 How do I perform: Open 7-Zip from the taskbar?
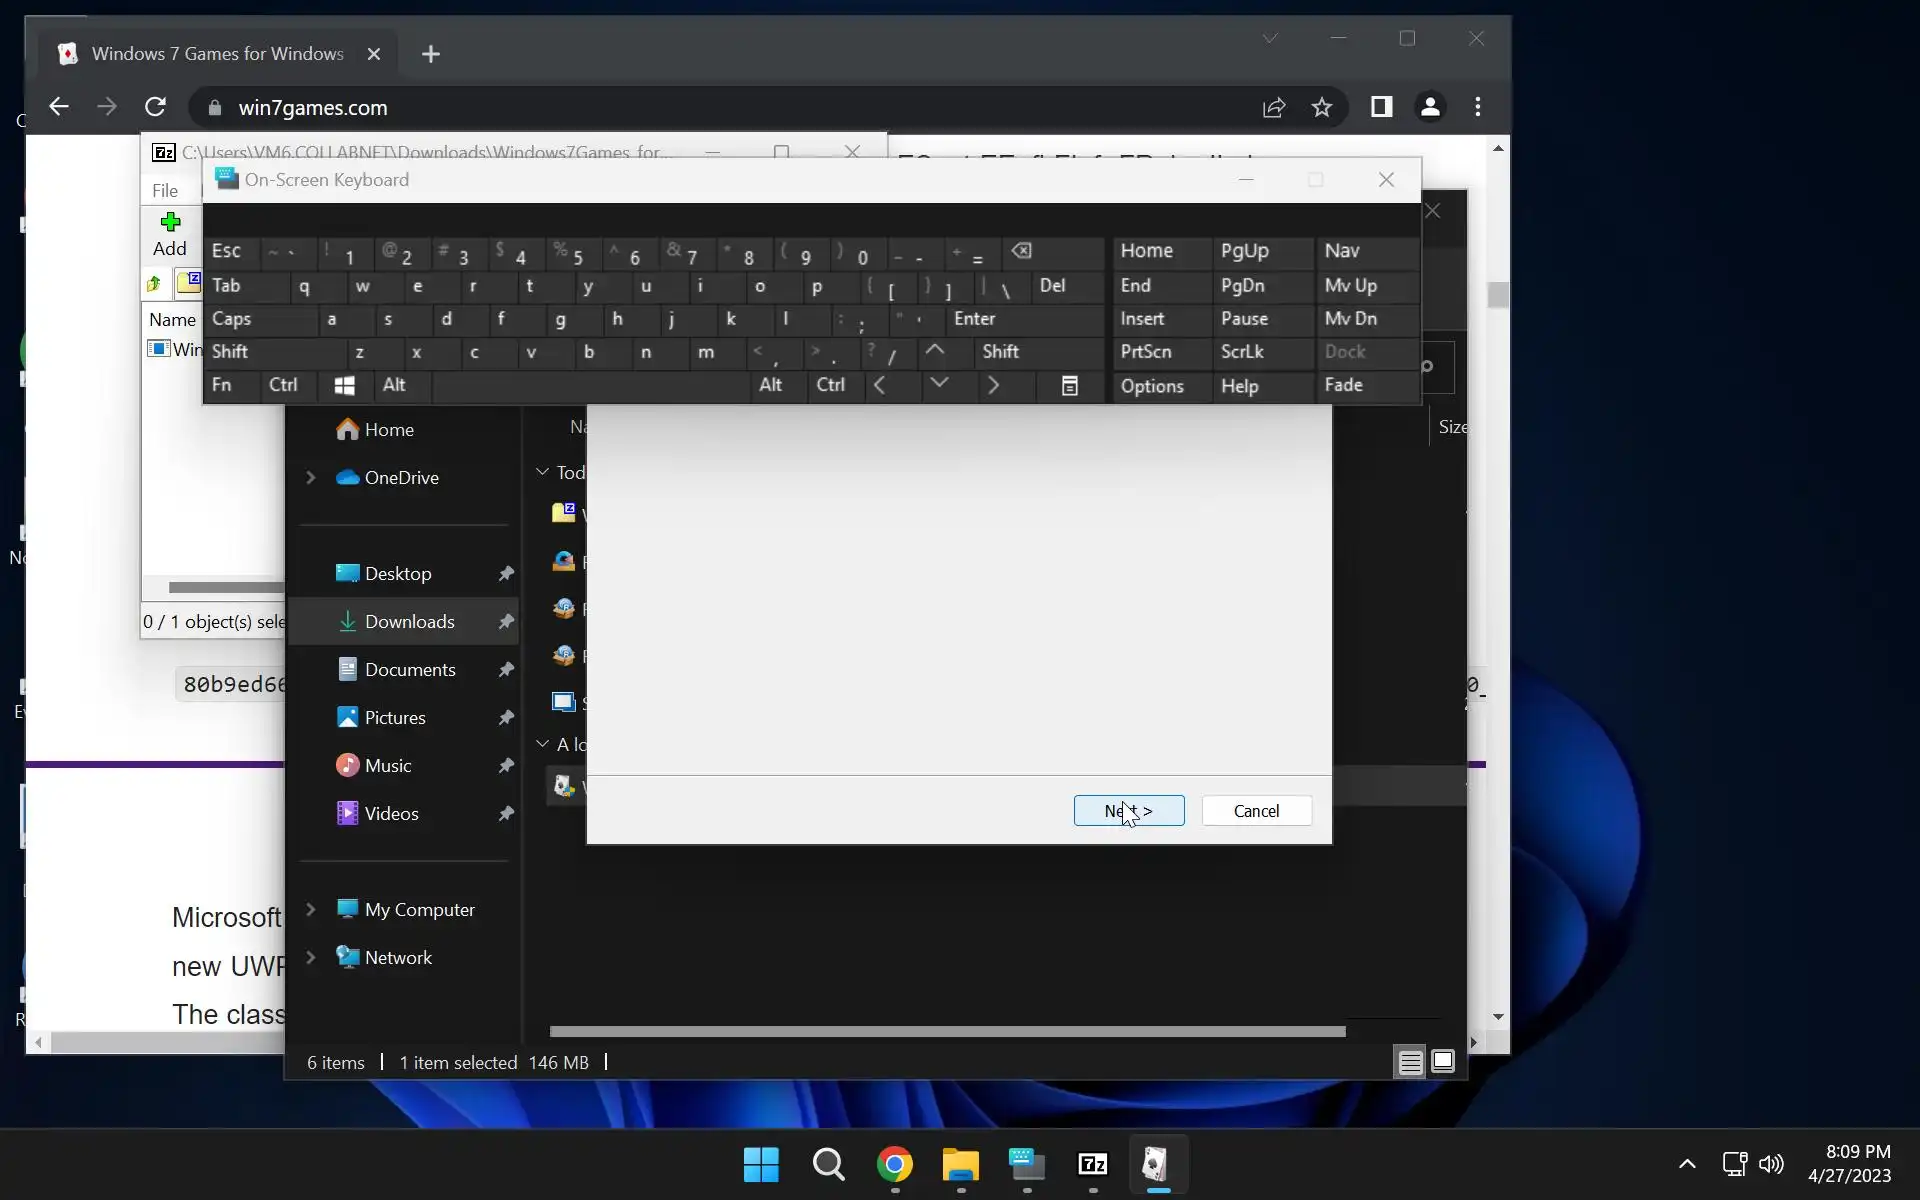(x=1092, y=1164)
